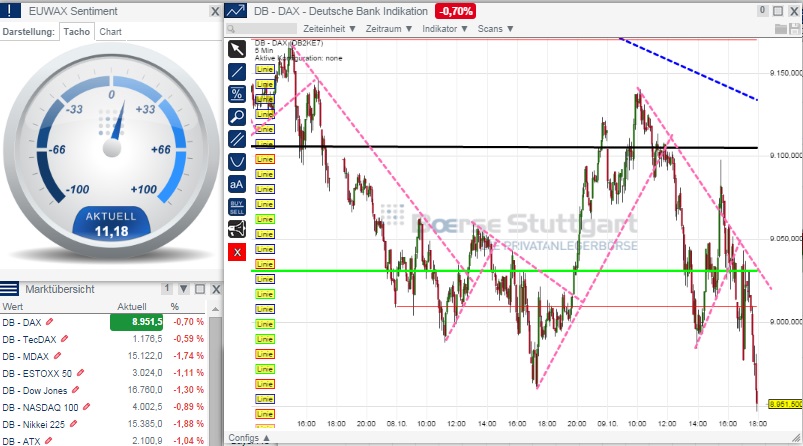The height and width of the screenshot is (446, 803).
Task: Select the percent retracement tool
Action: coord(237,94)
